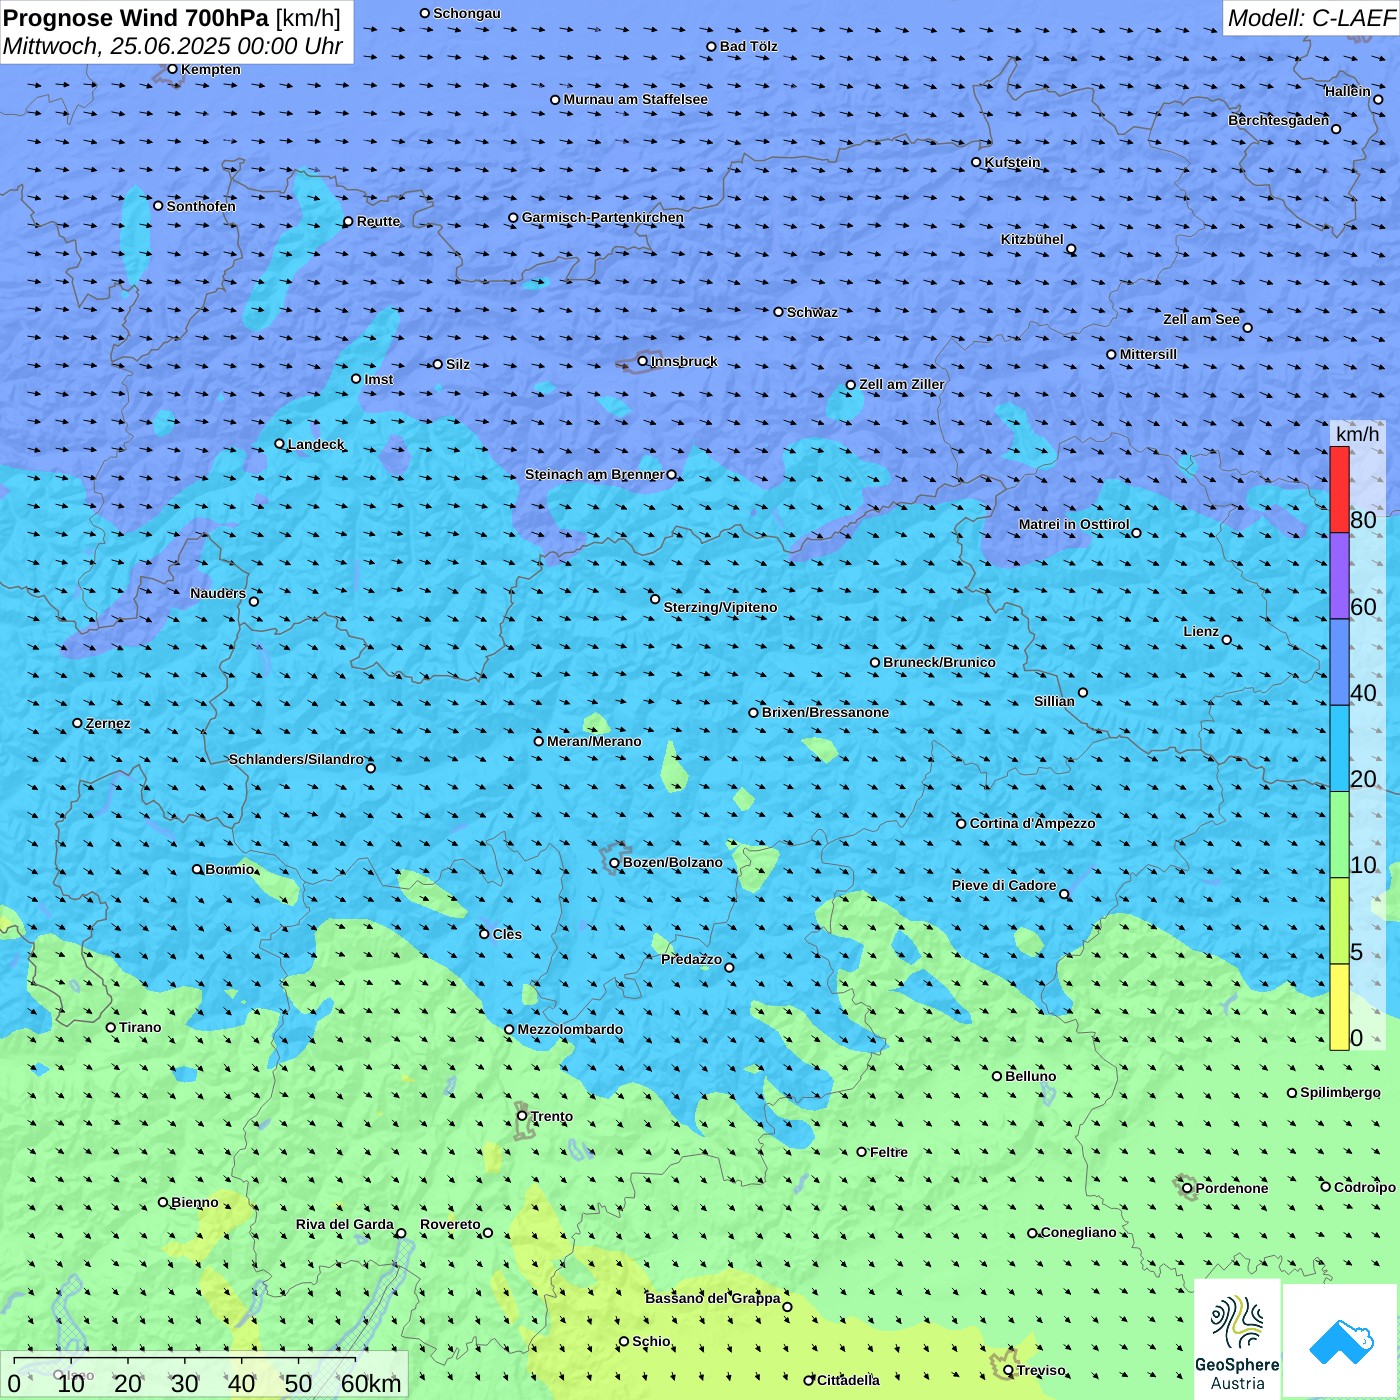Click the Bassano del Grappa label
The height and width of the screenshot is (1400, 1400).
click(x=713, y=1298)
